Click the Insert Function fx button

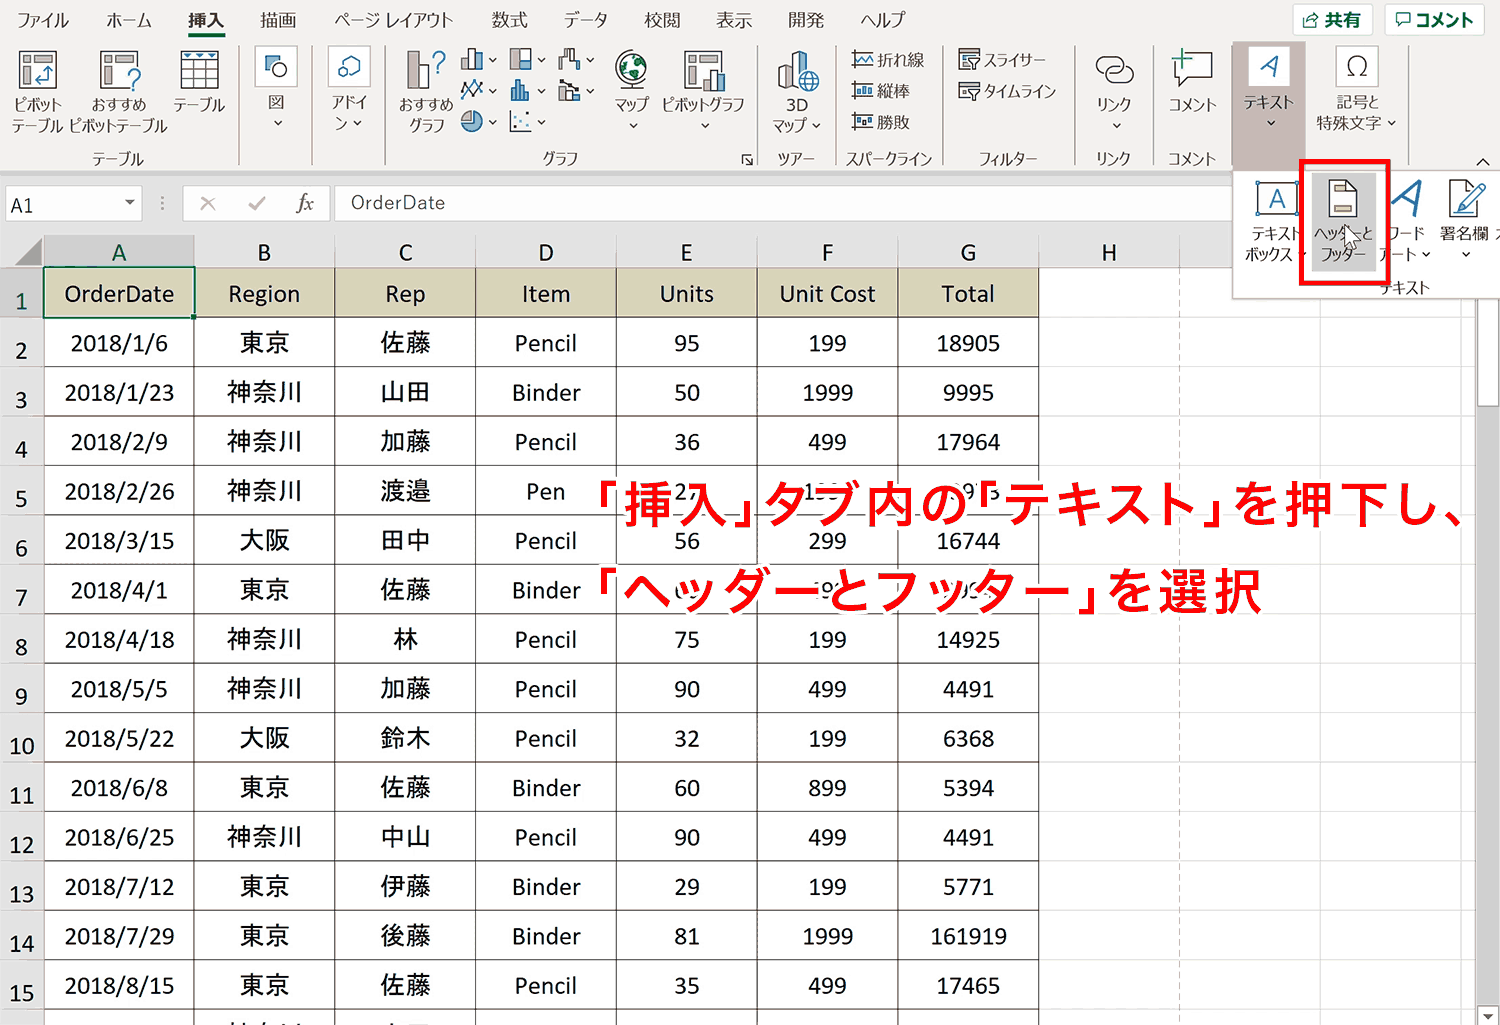coord(305,203)
